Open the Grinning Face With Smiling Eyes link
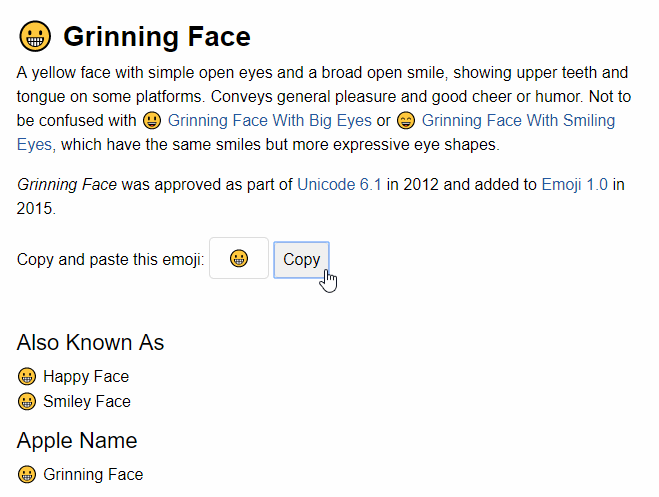The image size is (659, 497). coord(518,121)
